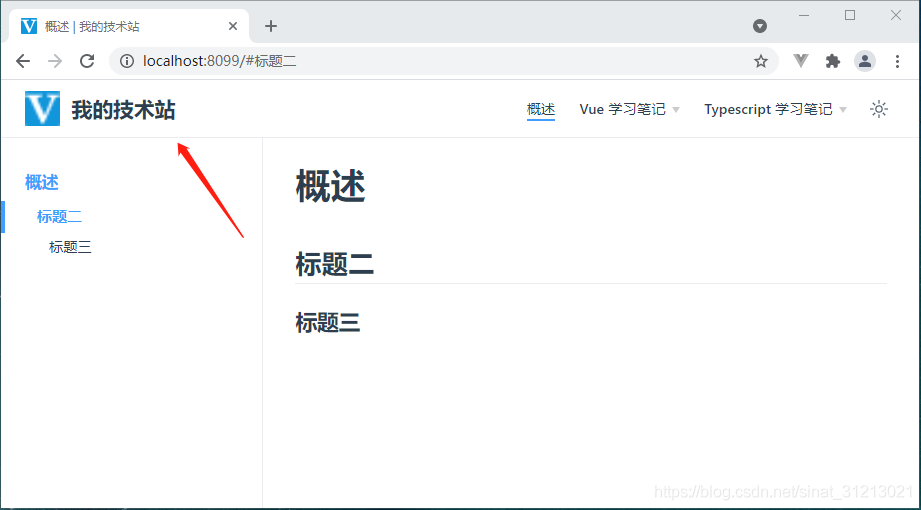This screenshot has height=510, width=921.
Task: Click 概述 link in the sidebar
Action: (42, 182)
